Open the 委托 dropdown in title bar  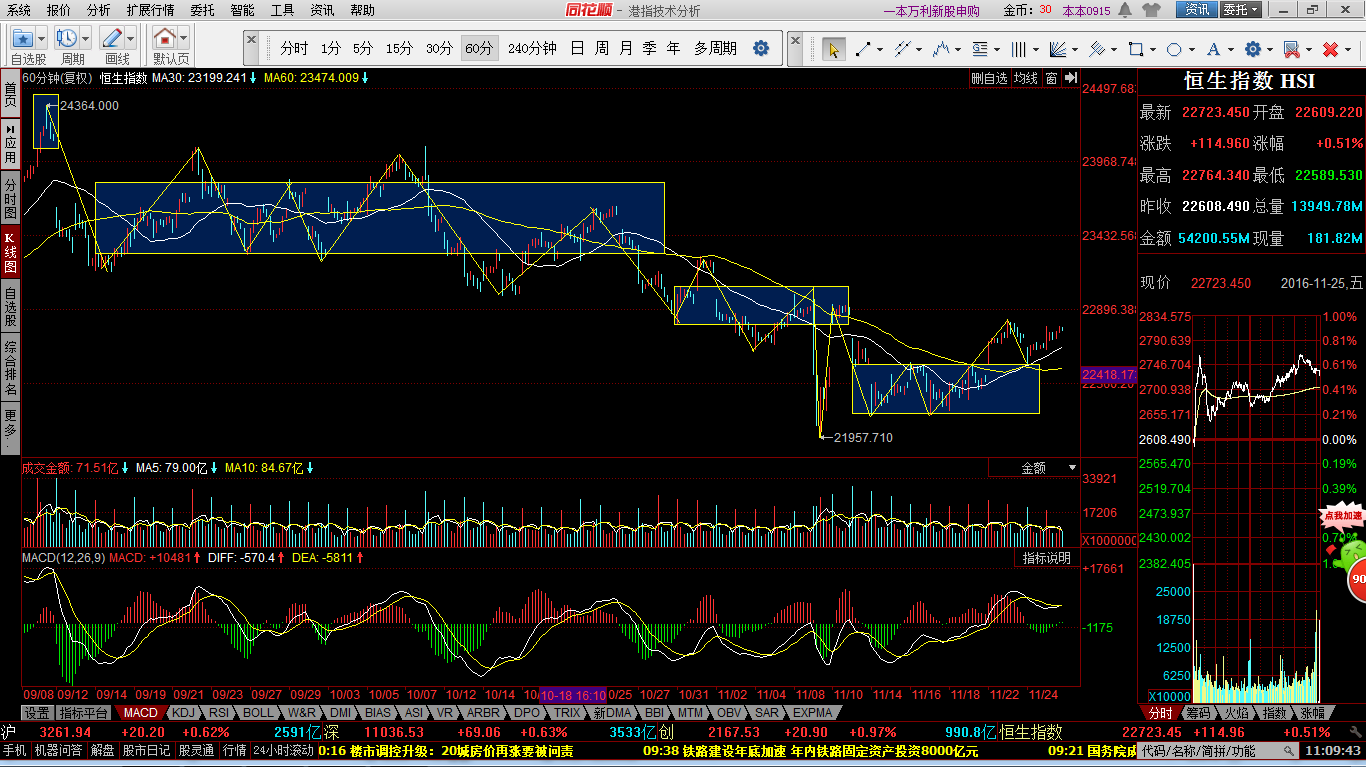point(1240,10)
